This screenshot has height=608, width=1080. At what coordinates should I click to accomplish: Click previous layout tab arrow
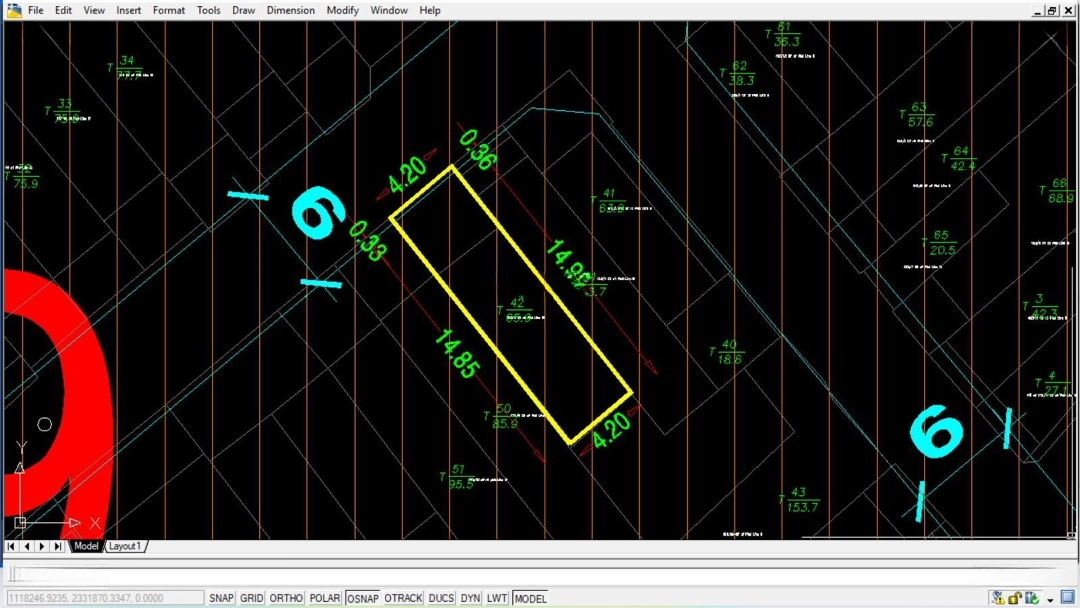pyautogui.click(x=26, y=547)
